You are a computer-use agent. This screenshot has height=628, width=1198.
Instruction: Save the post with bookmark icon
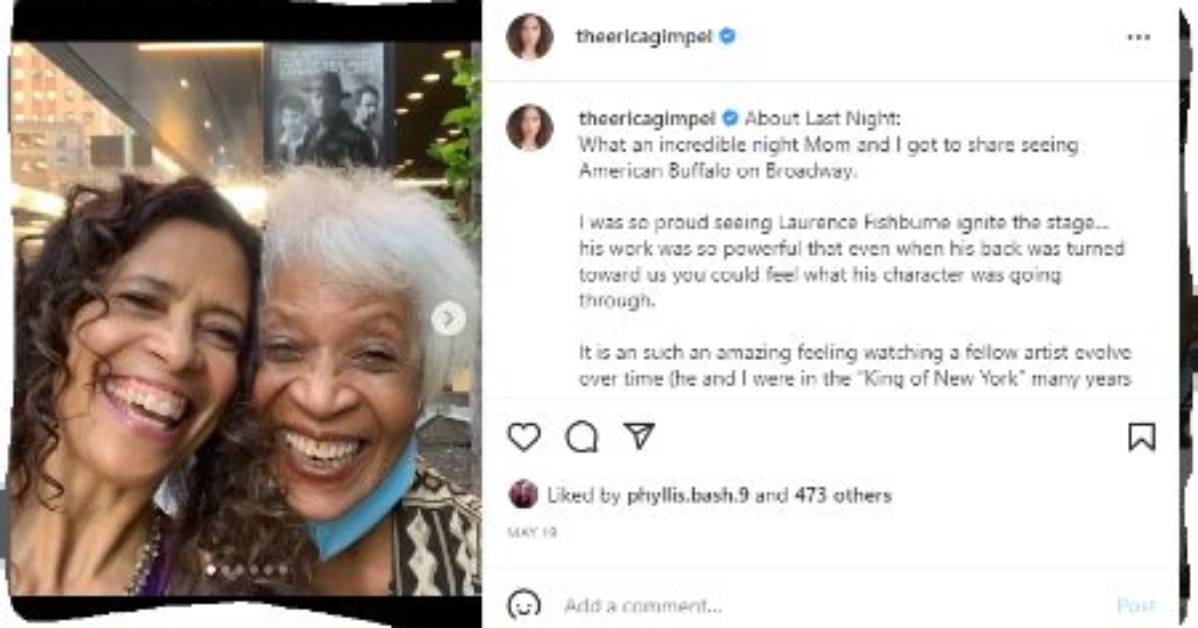click(x=1141, y=436)
